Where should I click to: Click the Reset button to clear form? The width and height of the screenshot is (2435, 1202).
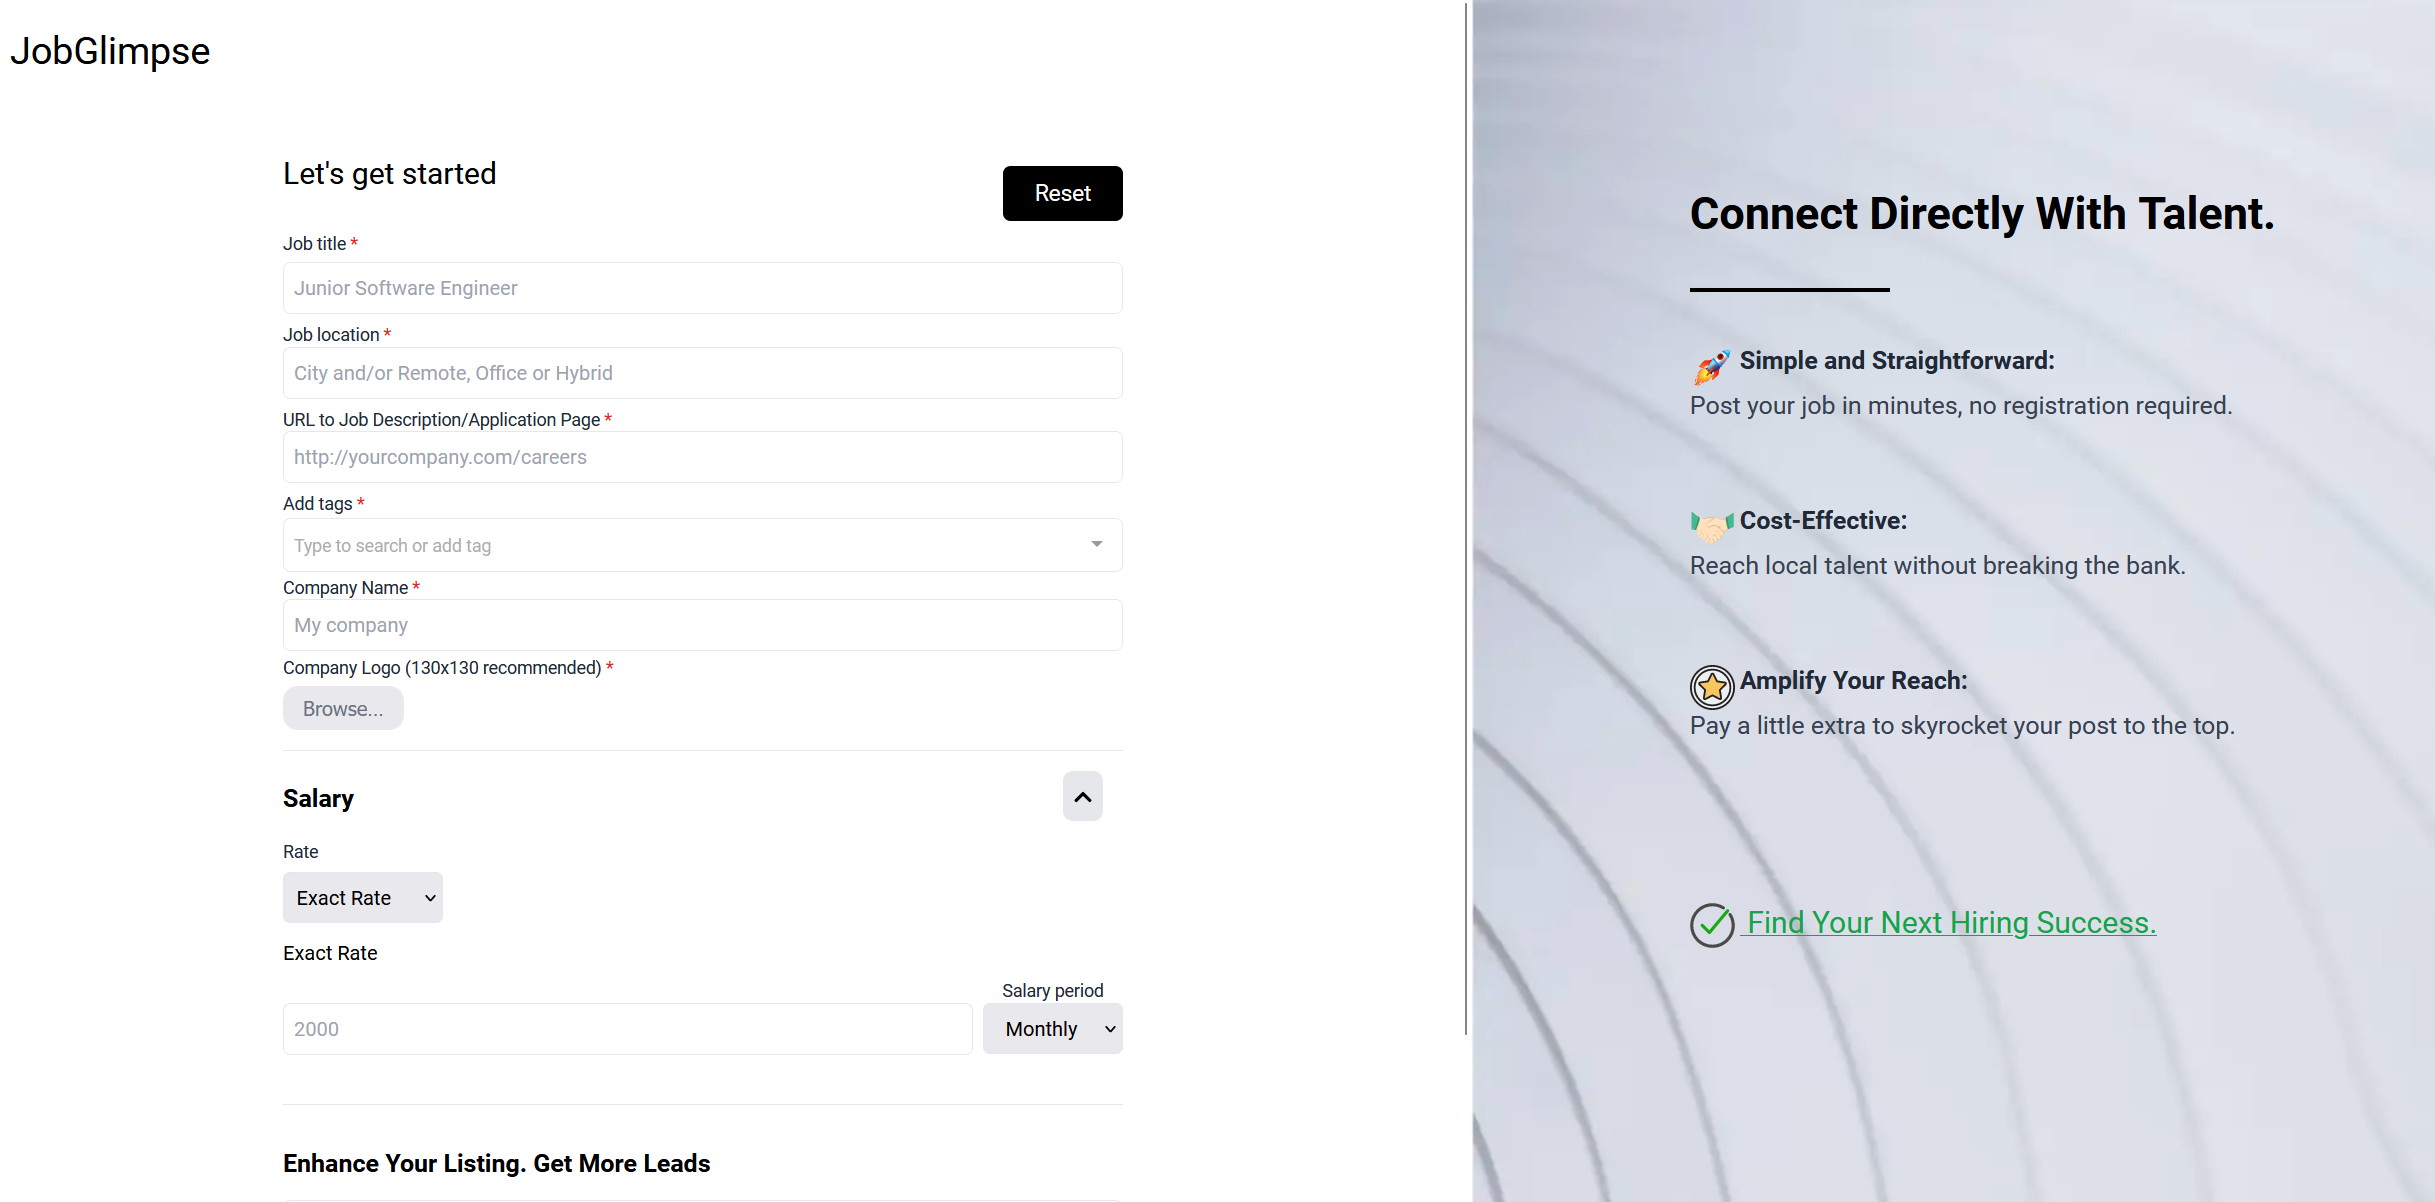[1061, 193]
